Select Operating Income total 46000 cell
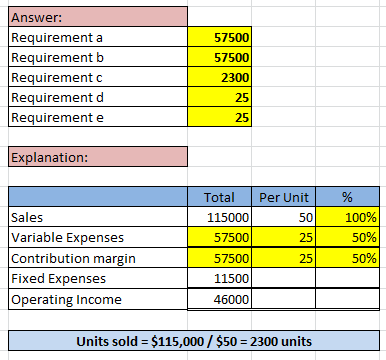 pyautogui.click(x=220, y=299)
